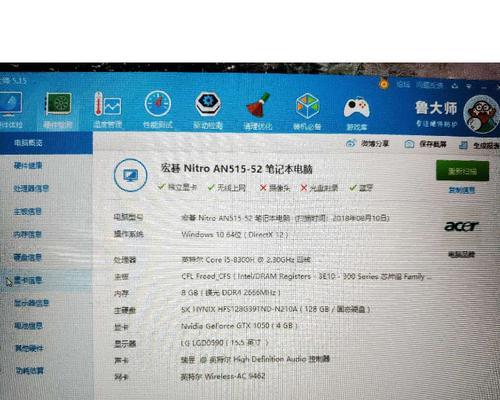Open 驱动检测 hexagon gear icon

coord(208,104)
